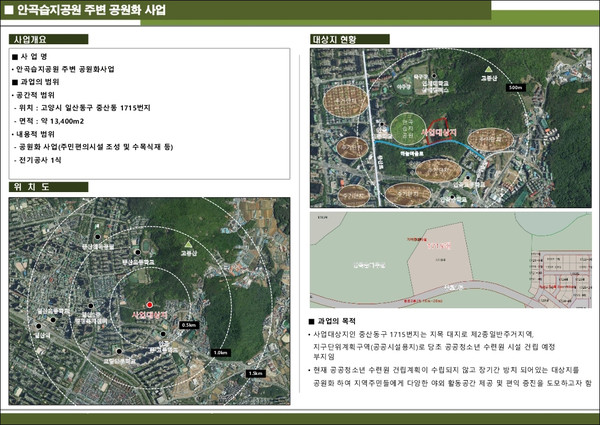This screenshot has height=425, width=600.
Task: Click the 공간적 범위 bullet
Action: (33, 95)
